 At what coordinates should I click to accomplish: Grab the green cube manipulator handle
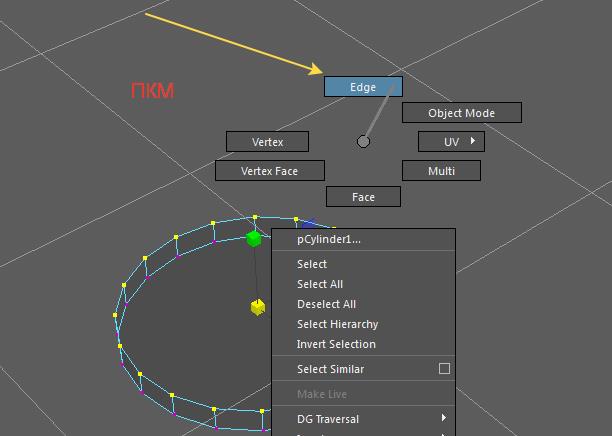pos(254,238)
